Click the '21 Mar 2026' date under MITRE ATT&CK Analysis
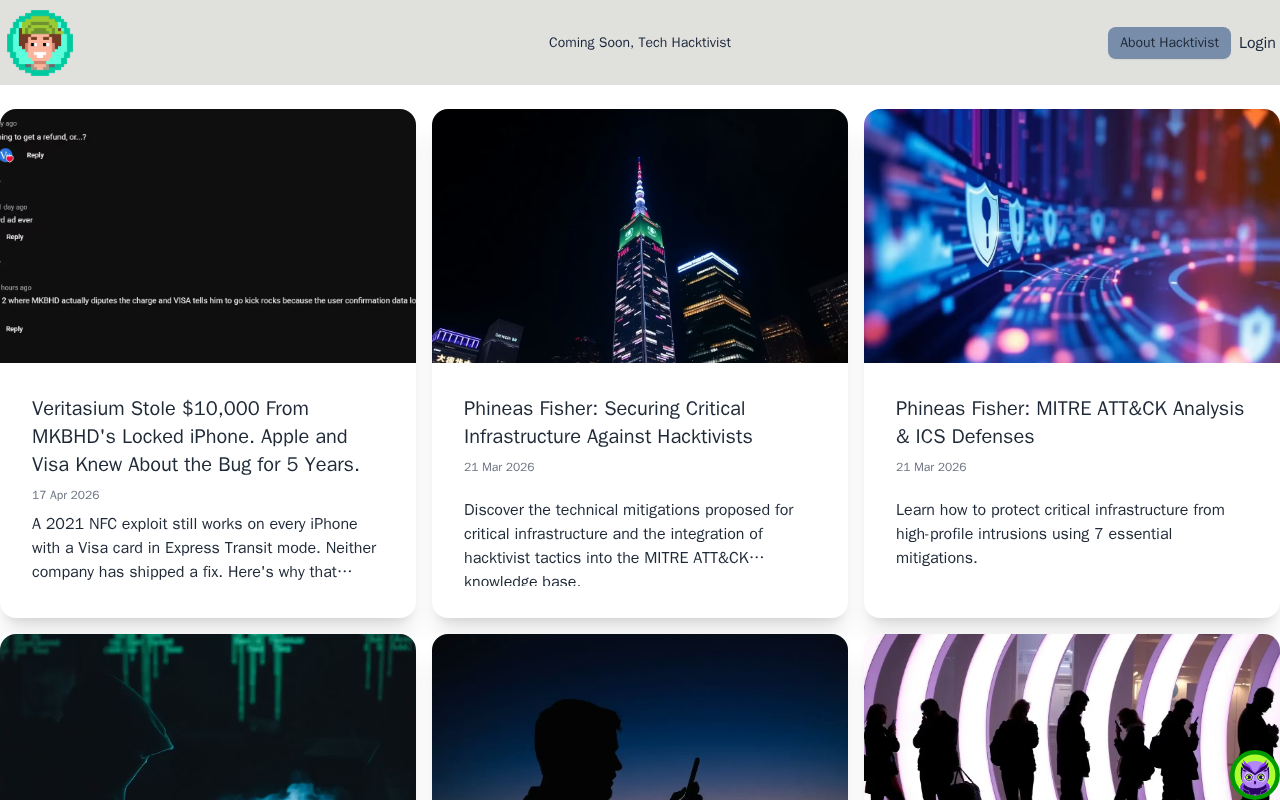 point(931,467)
